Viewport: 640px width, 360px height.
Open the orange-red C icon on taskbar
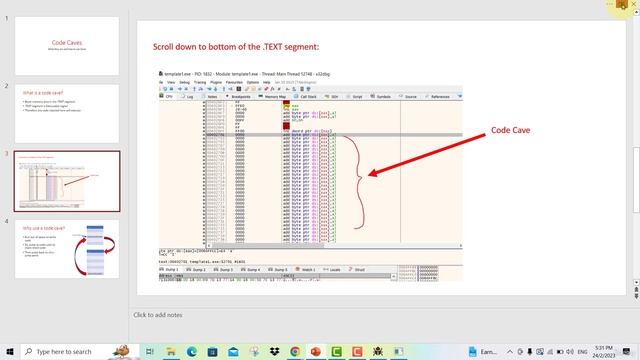pyautogui.click(x=357, y=351)
